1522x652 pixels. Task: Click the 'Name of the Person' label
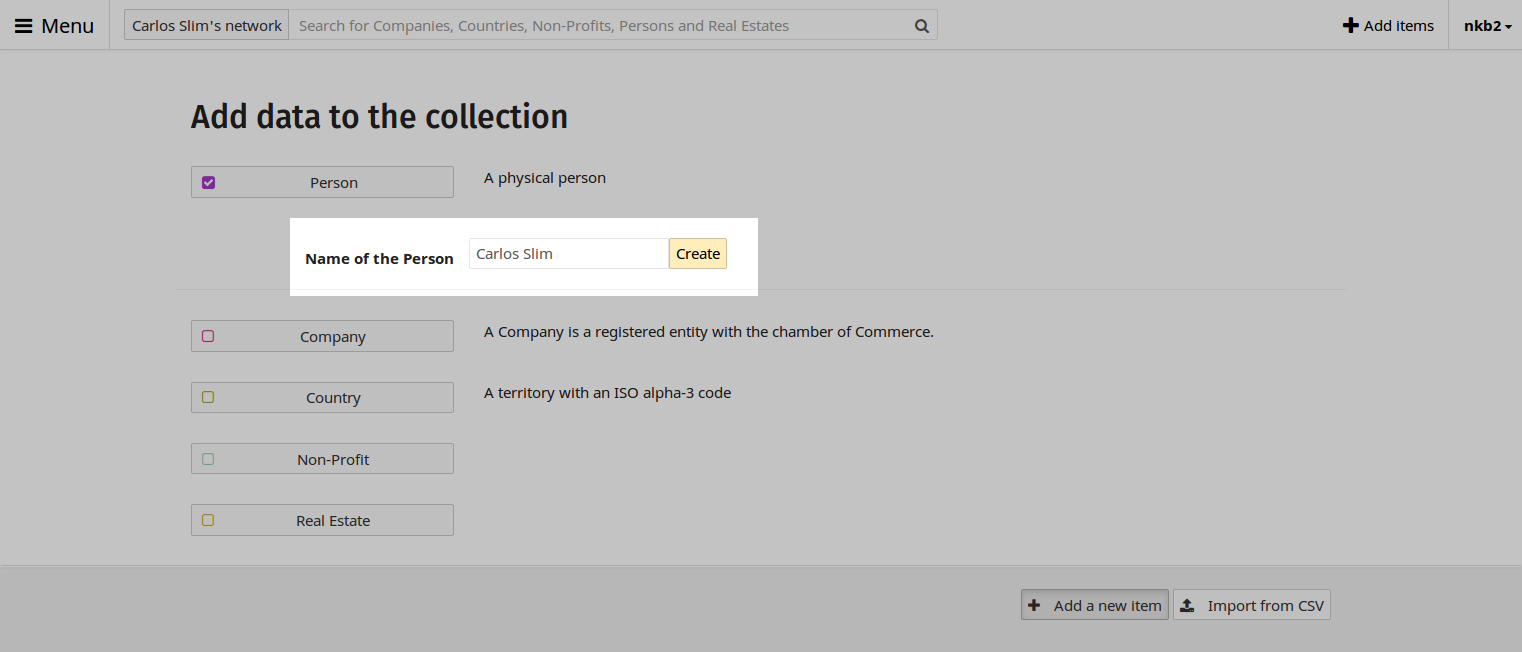click(379, 259)
